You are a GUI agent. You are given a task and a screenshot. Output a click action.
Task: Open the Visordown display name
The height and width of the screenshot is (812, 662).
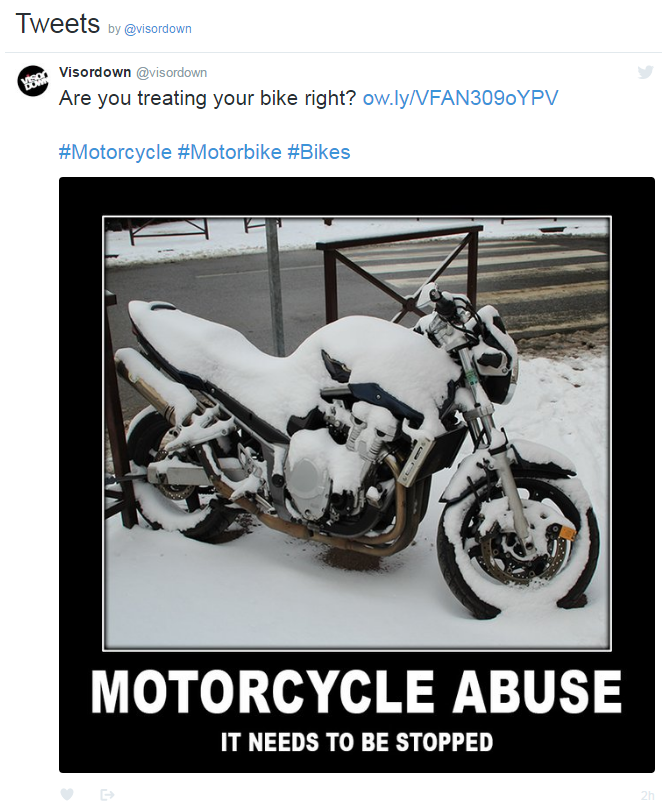(95, 72)
